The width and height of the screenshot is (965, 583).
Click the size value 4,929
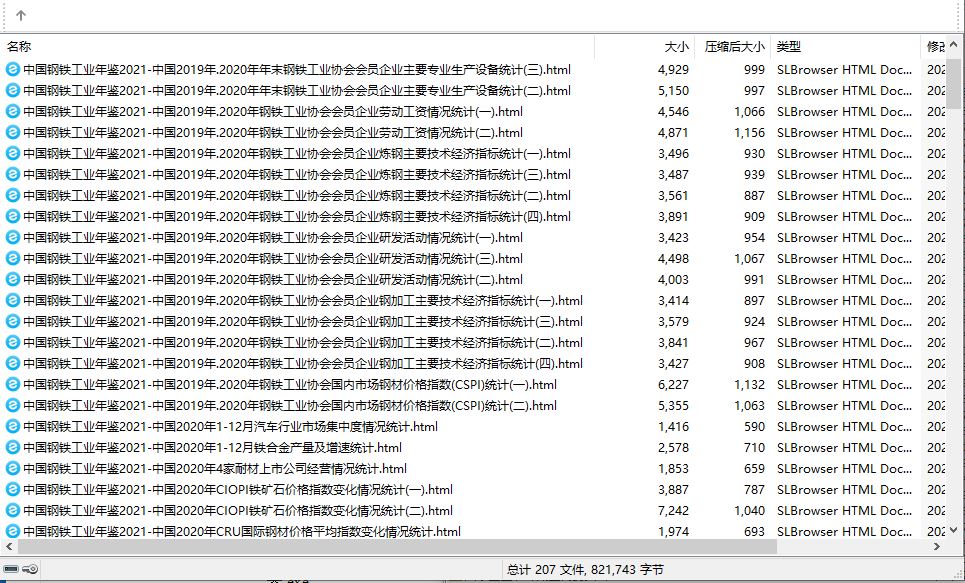673,70
